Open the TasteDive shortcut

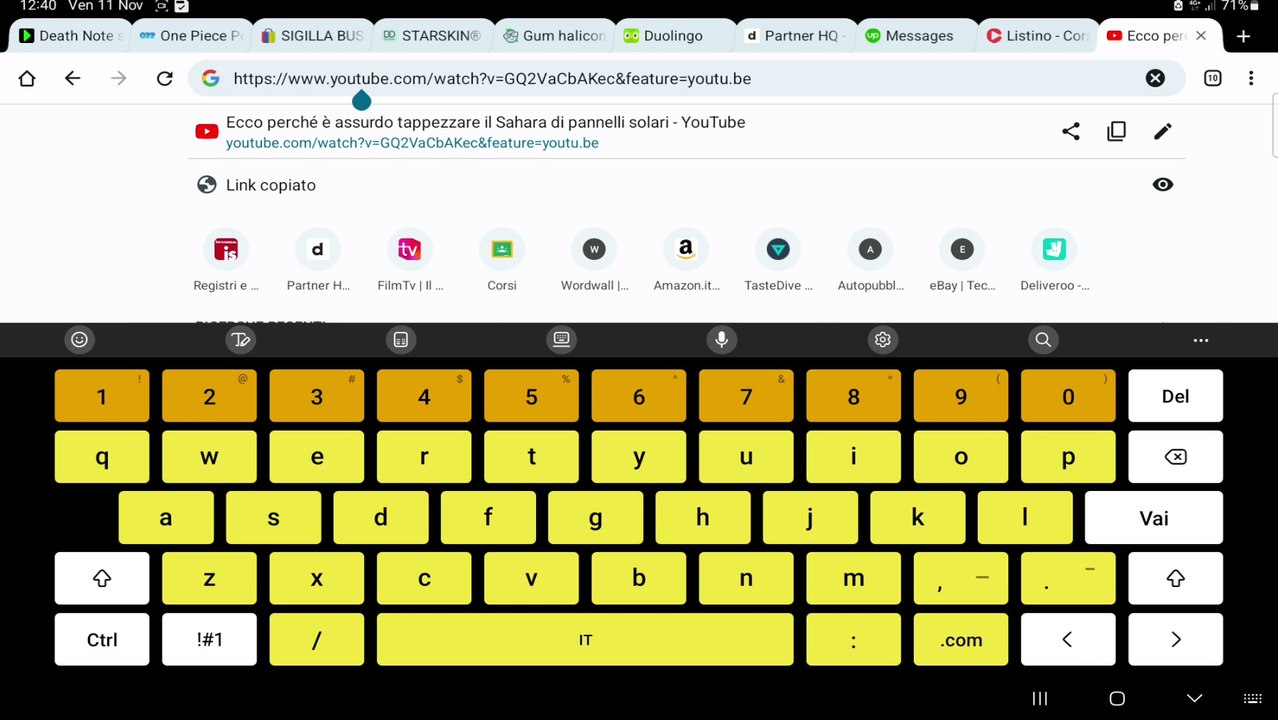(x=778, y=262)
